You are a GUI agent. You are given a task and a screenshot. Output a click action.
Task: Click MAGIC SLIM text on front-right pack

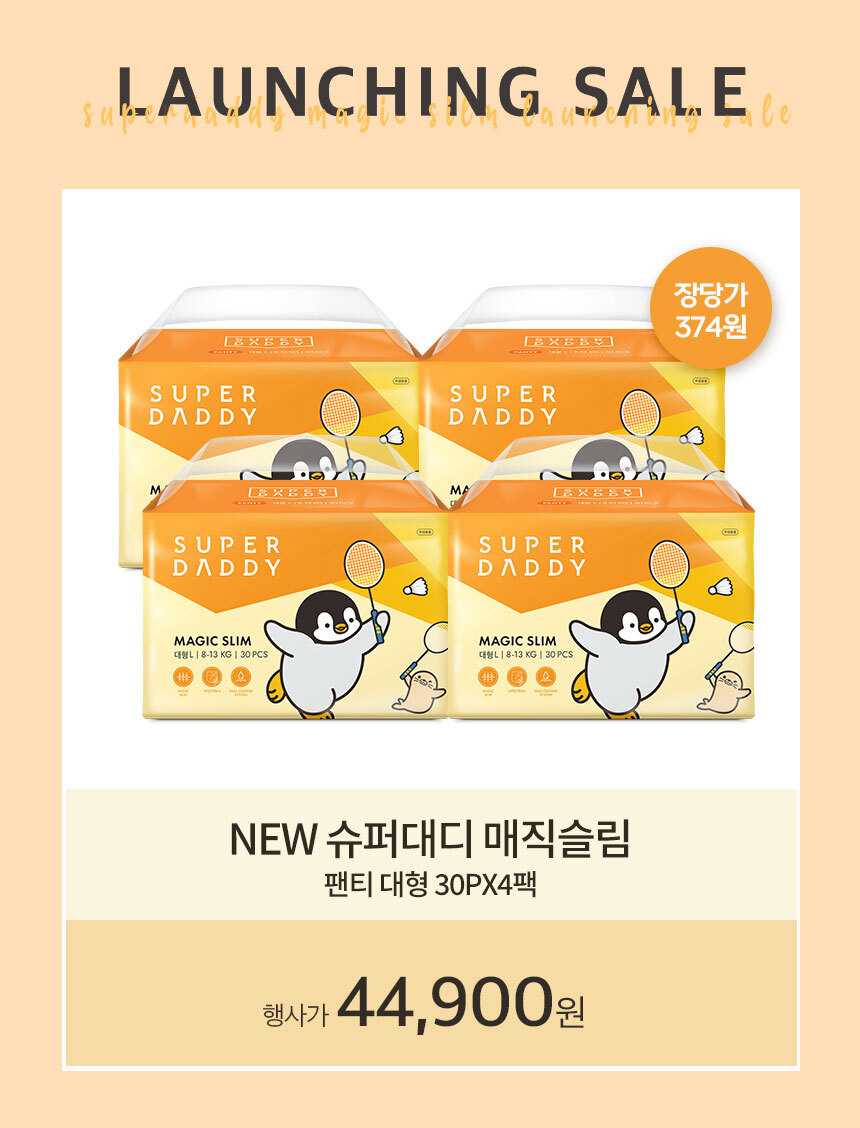click(517, 640)
